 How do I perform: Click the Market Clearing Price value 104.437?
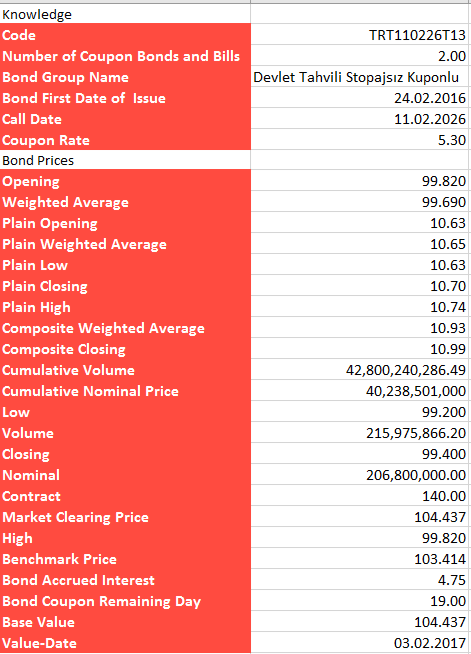coord(360,517)
